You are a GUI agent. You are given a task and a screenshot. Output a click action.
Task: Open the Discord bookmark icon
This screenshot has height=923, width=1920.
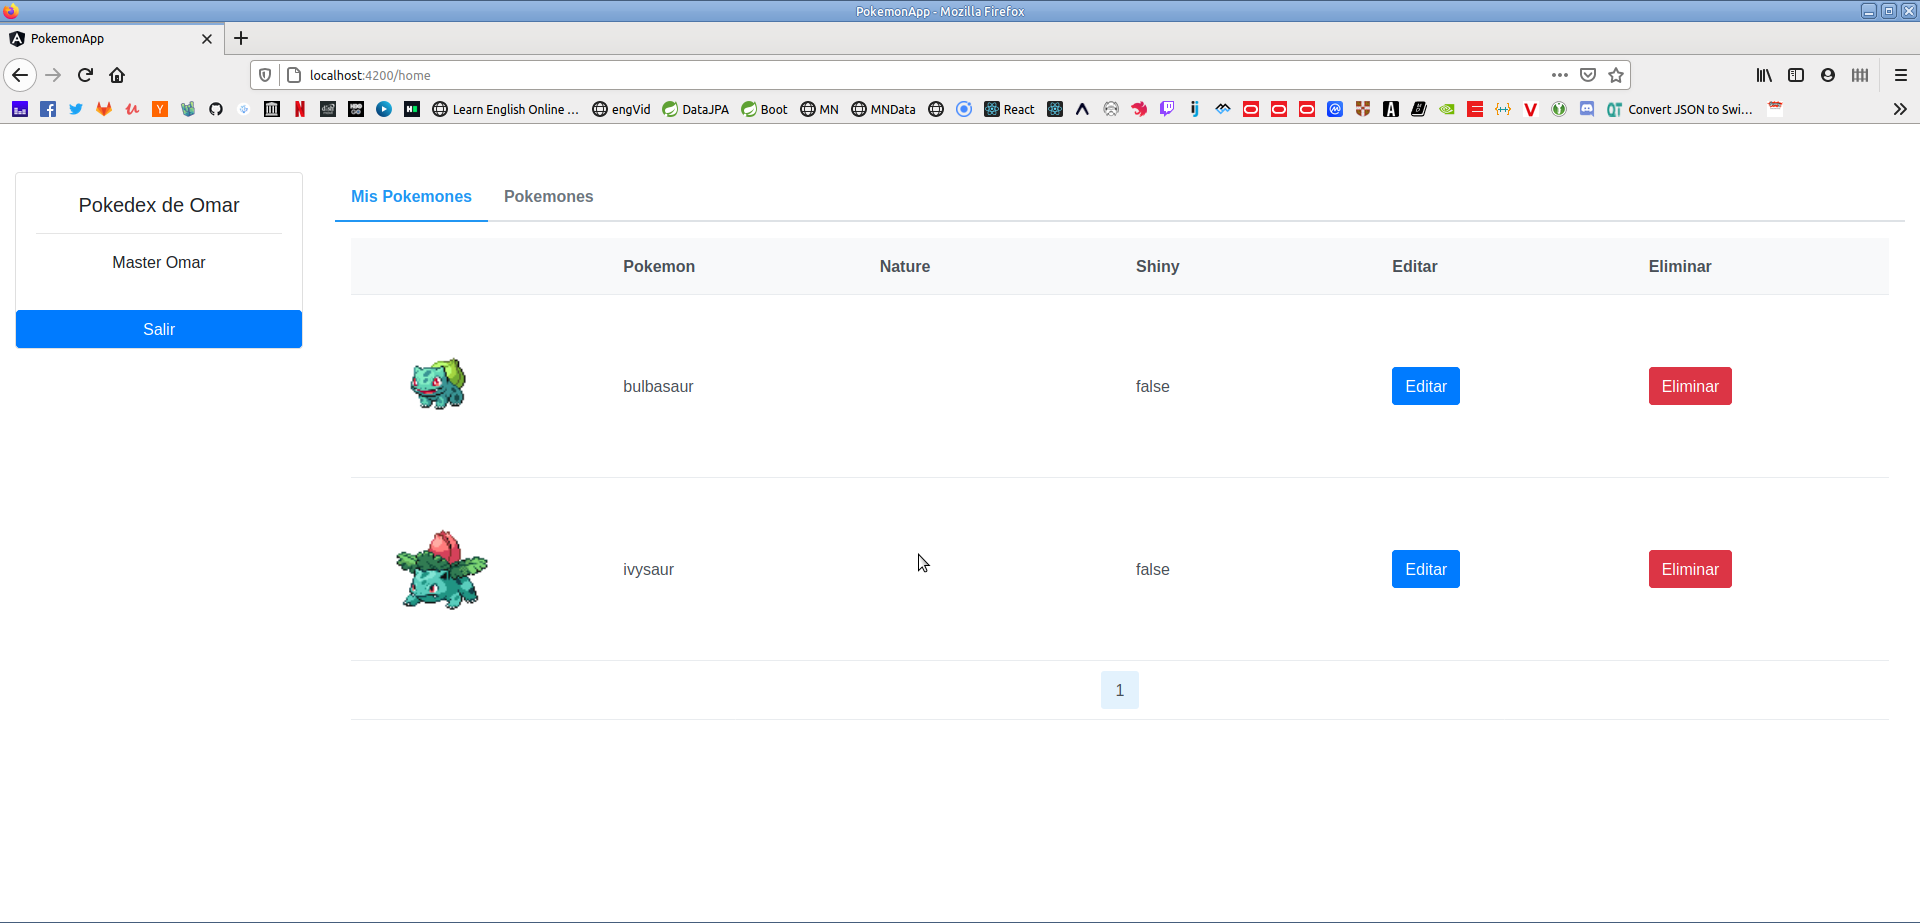1587,109
